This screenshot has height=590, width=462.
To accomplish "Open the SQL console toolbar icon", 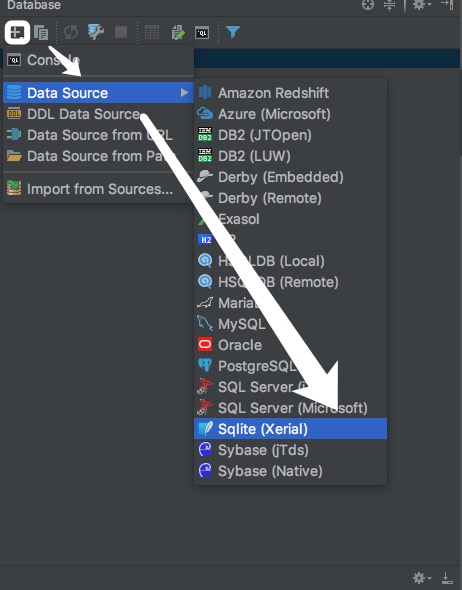I will pos(202,33).
